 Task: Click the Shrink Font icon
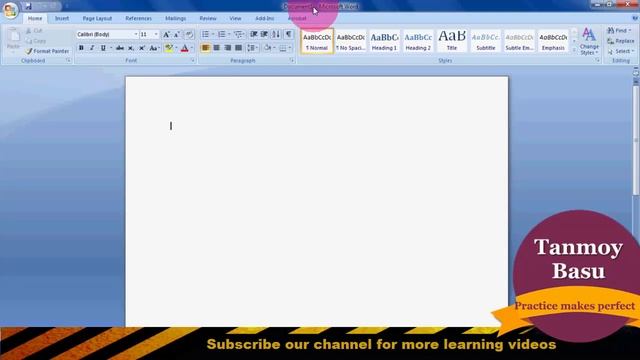[x=177, y=35]
